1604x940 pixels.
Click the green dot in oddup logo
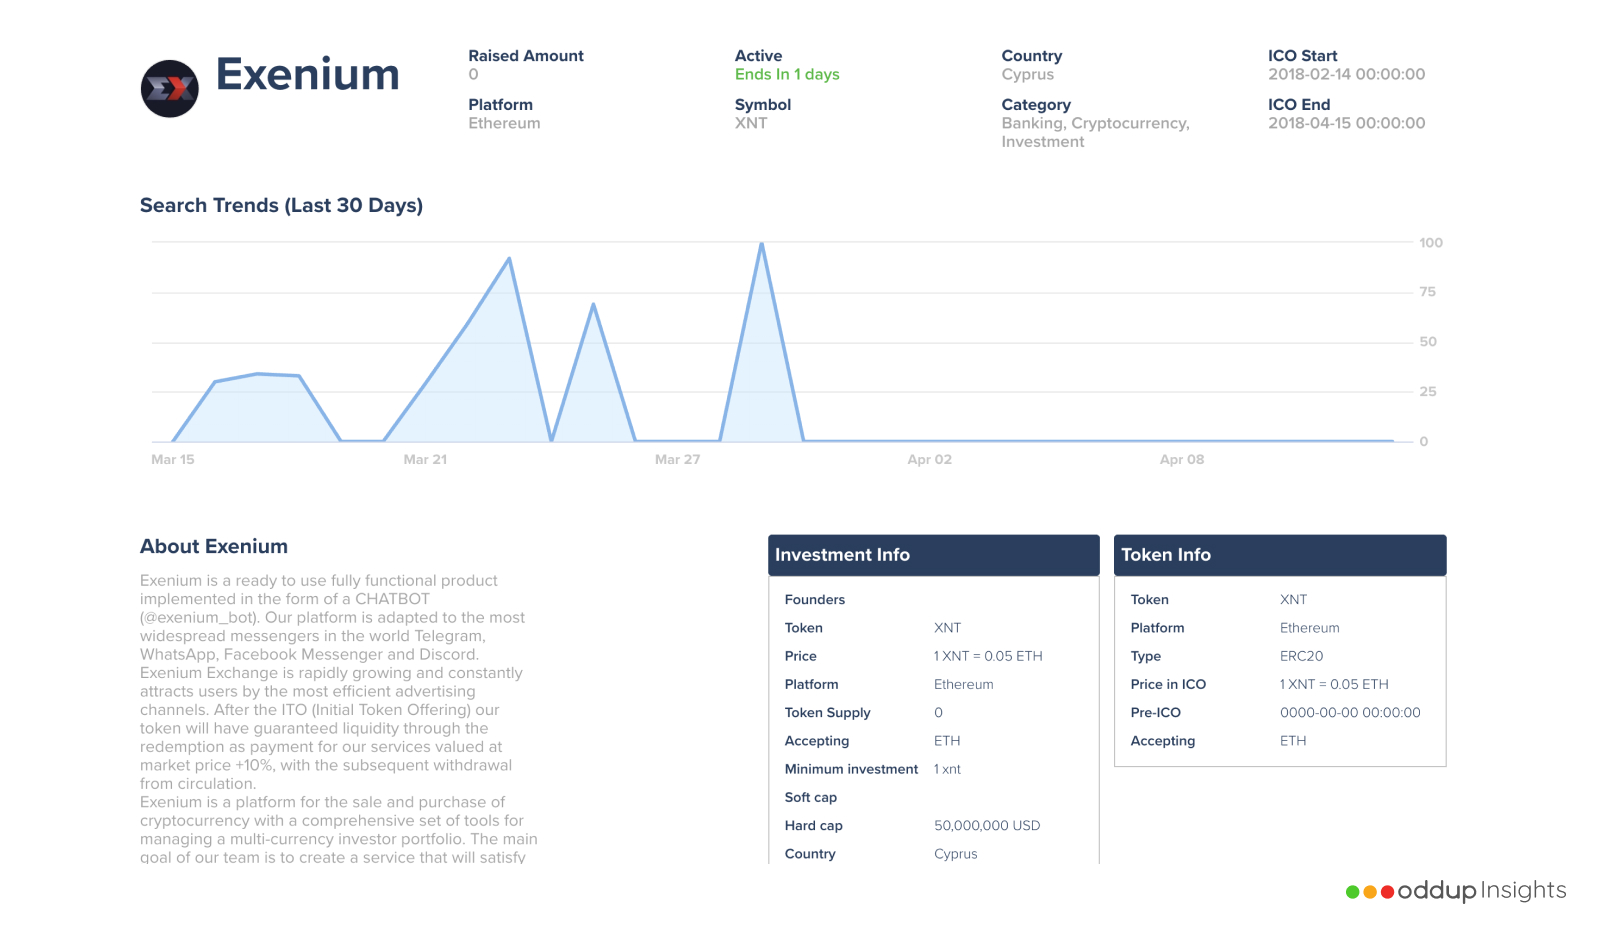pos(1352,892)
